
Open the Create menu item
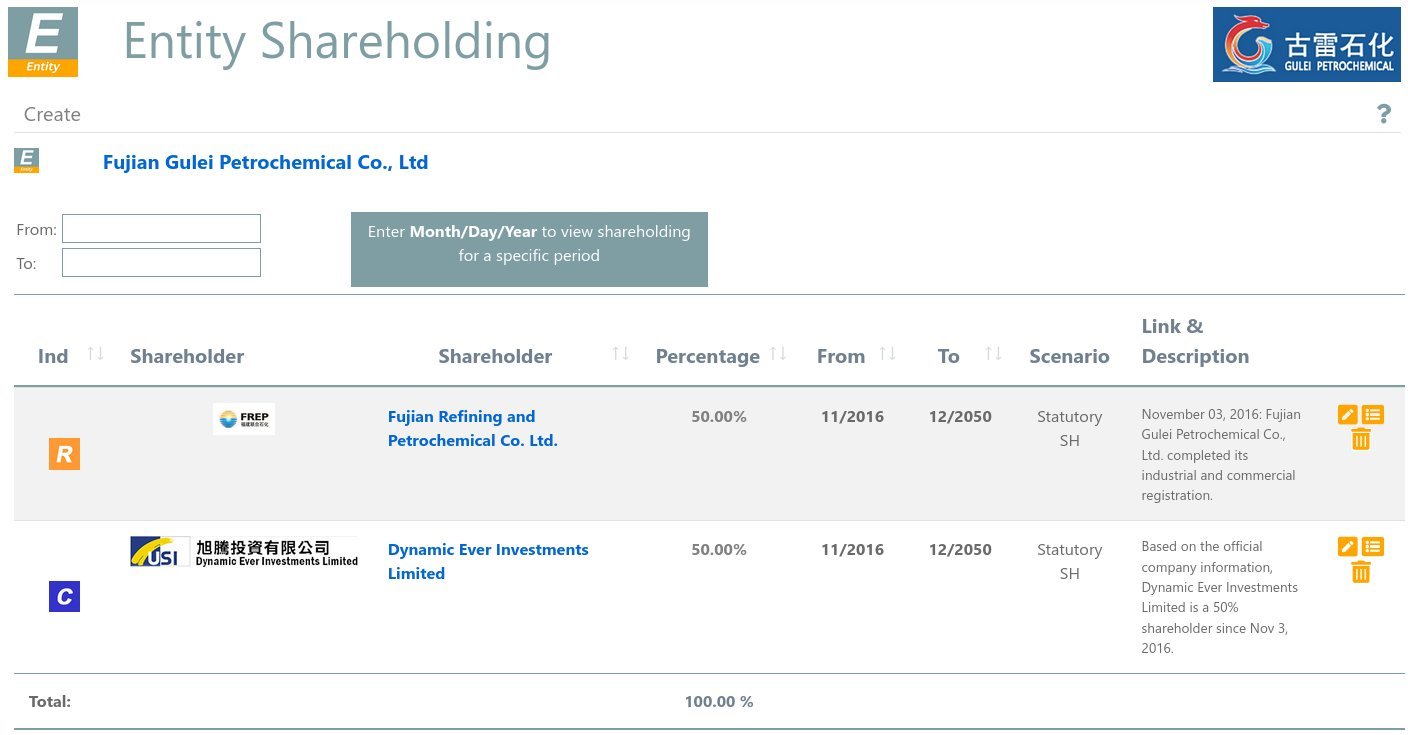52,114
